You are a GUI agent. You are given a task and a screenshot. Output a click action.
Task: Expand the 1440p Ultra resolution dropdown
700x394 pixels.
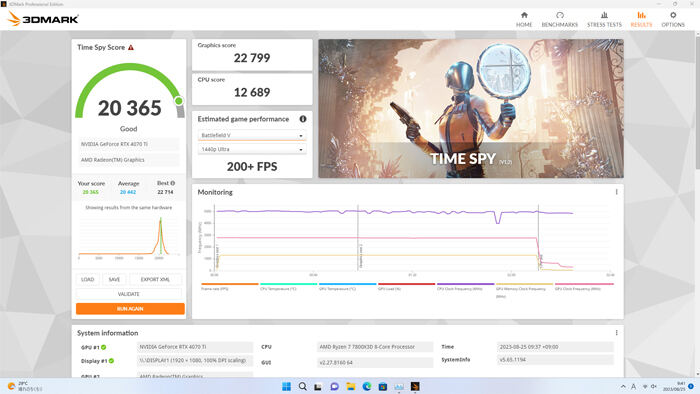(252, 149)
